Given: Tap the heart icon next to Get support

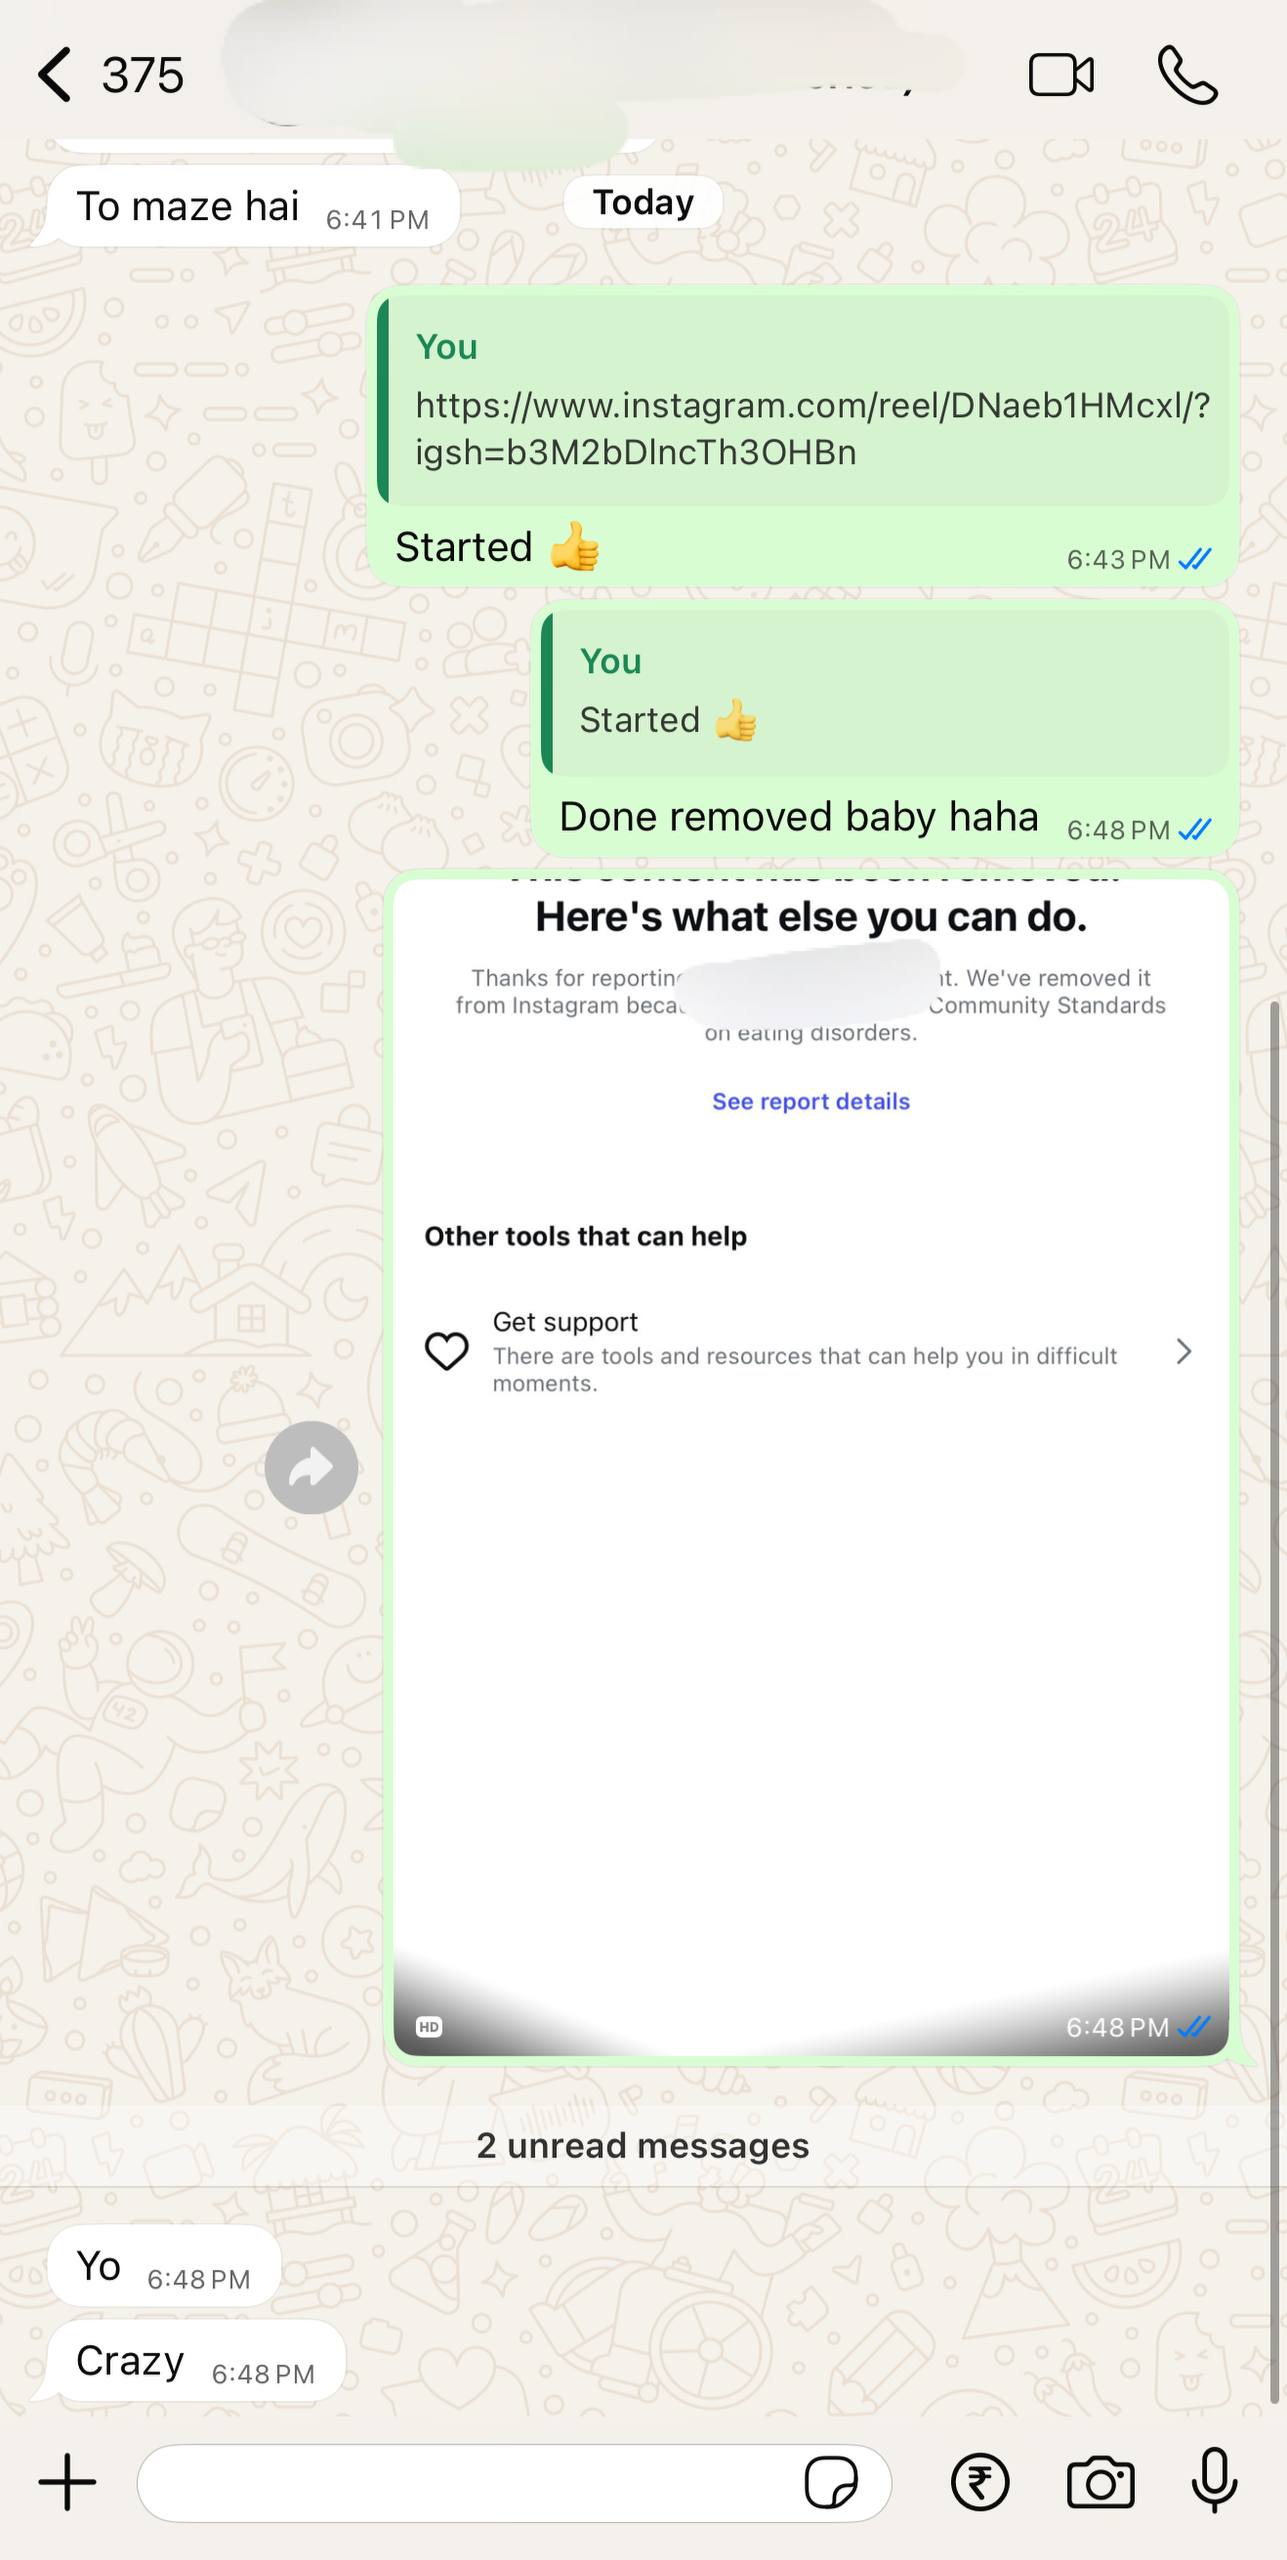Looking at the screenshot, I should [446, 1352].
